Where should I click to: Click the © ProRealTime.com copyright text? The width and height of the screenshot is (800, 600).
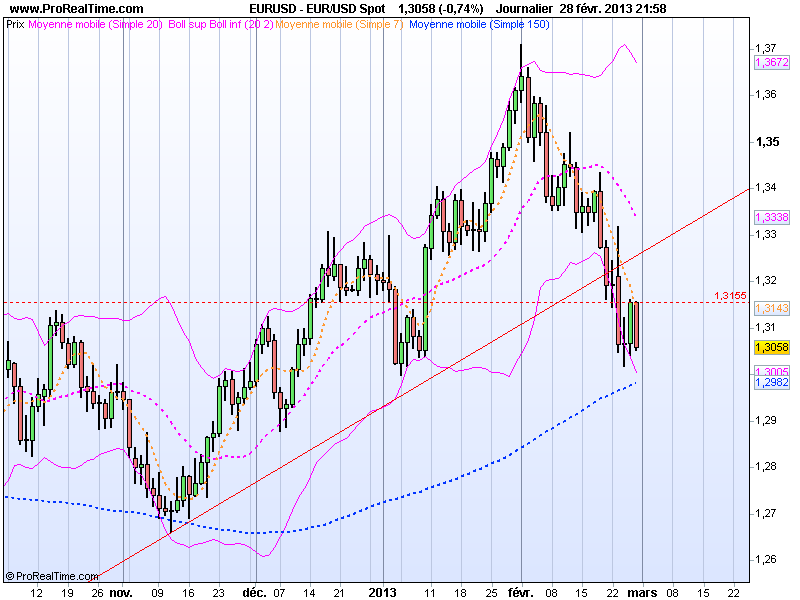[52, 576]
